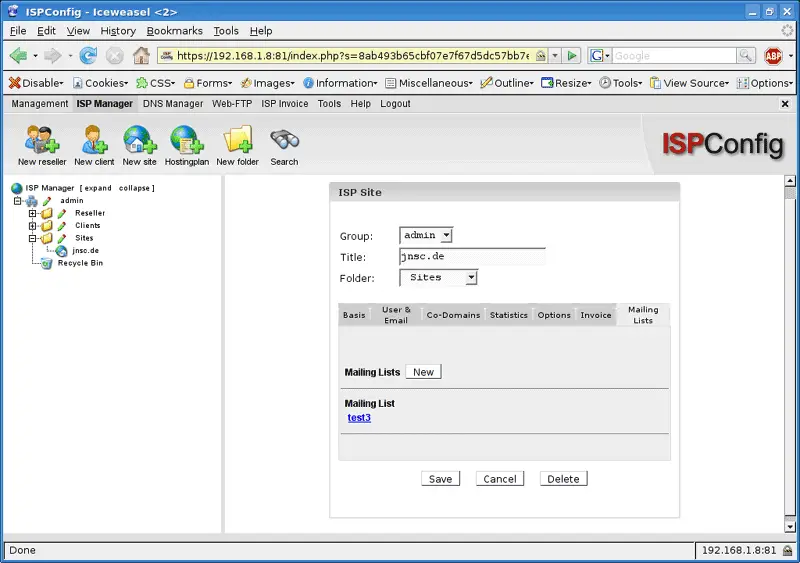
Task: Expand the Clients tree node
Action: pos(32,226)
